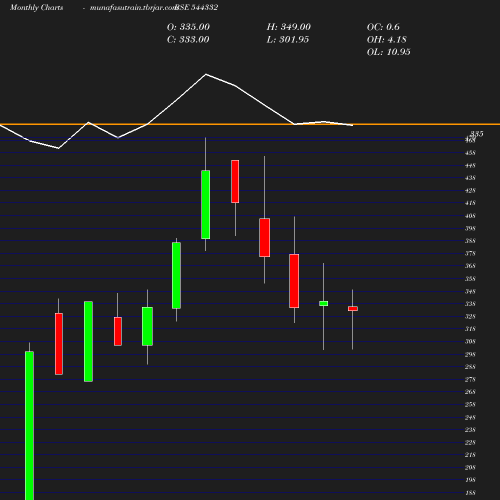This screenshot has height=500, width=500.
Task: Click the 375 price axis label
Action: (x=470, y=254)
